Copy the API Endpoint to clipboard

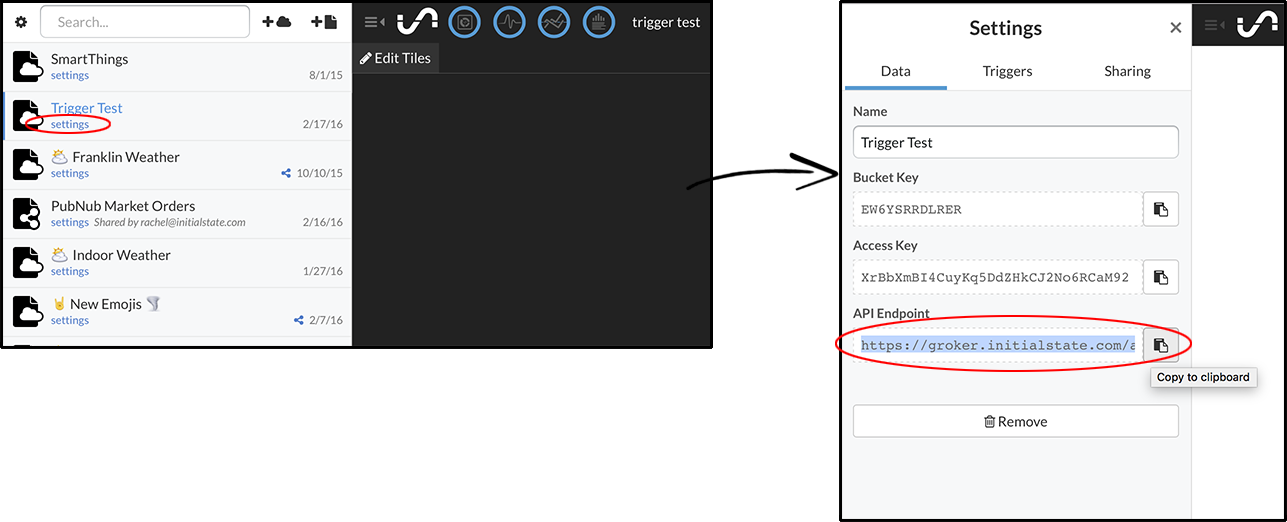(1160, 345)
